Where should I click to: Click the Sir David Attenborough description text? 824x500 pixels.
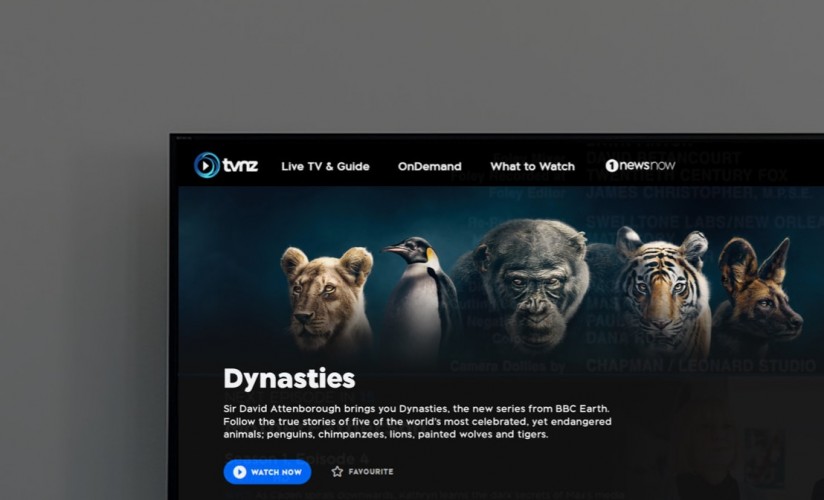[417, 421]
